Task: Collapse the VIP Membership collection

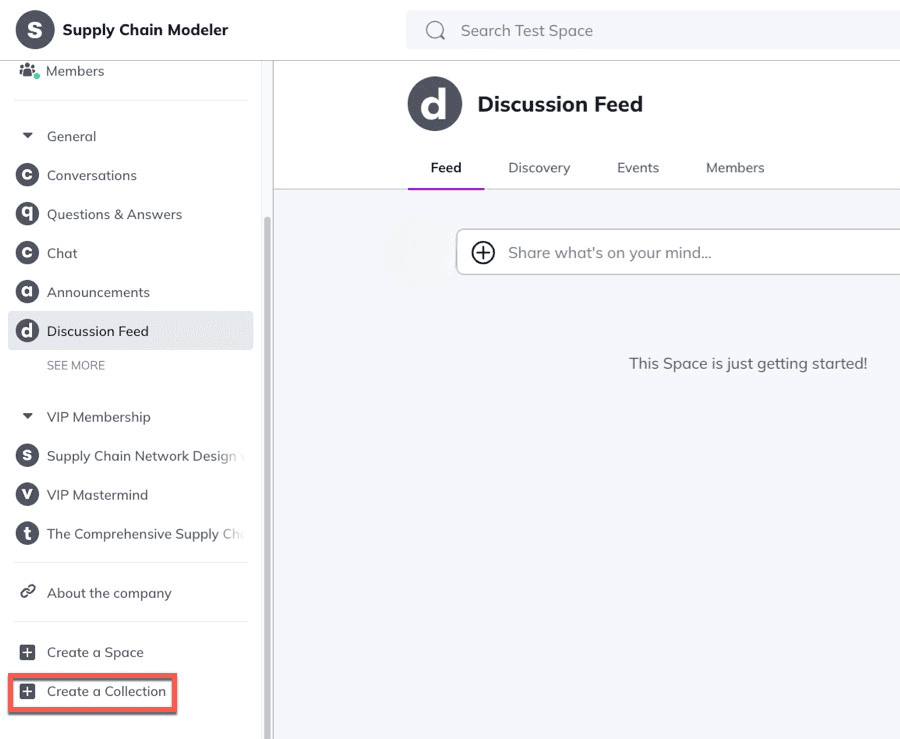Action: pos(28,417)
